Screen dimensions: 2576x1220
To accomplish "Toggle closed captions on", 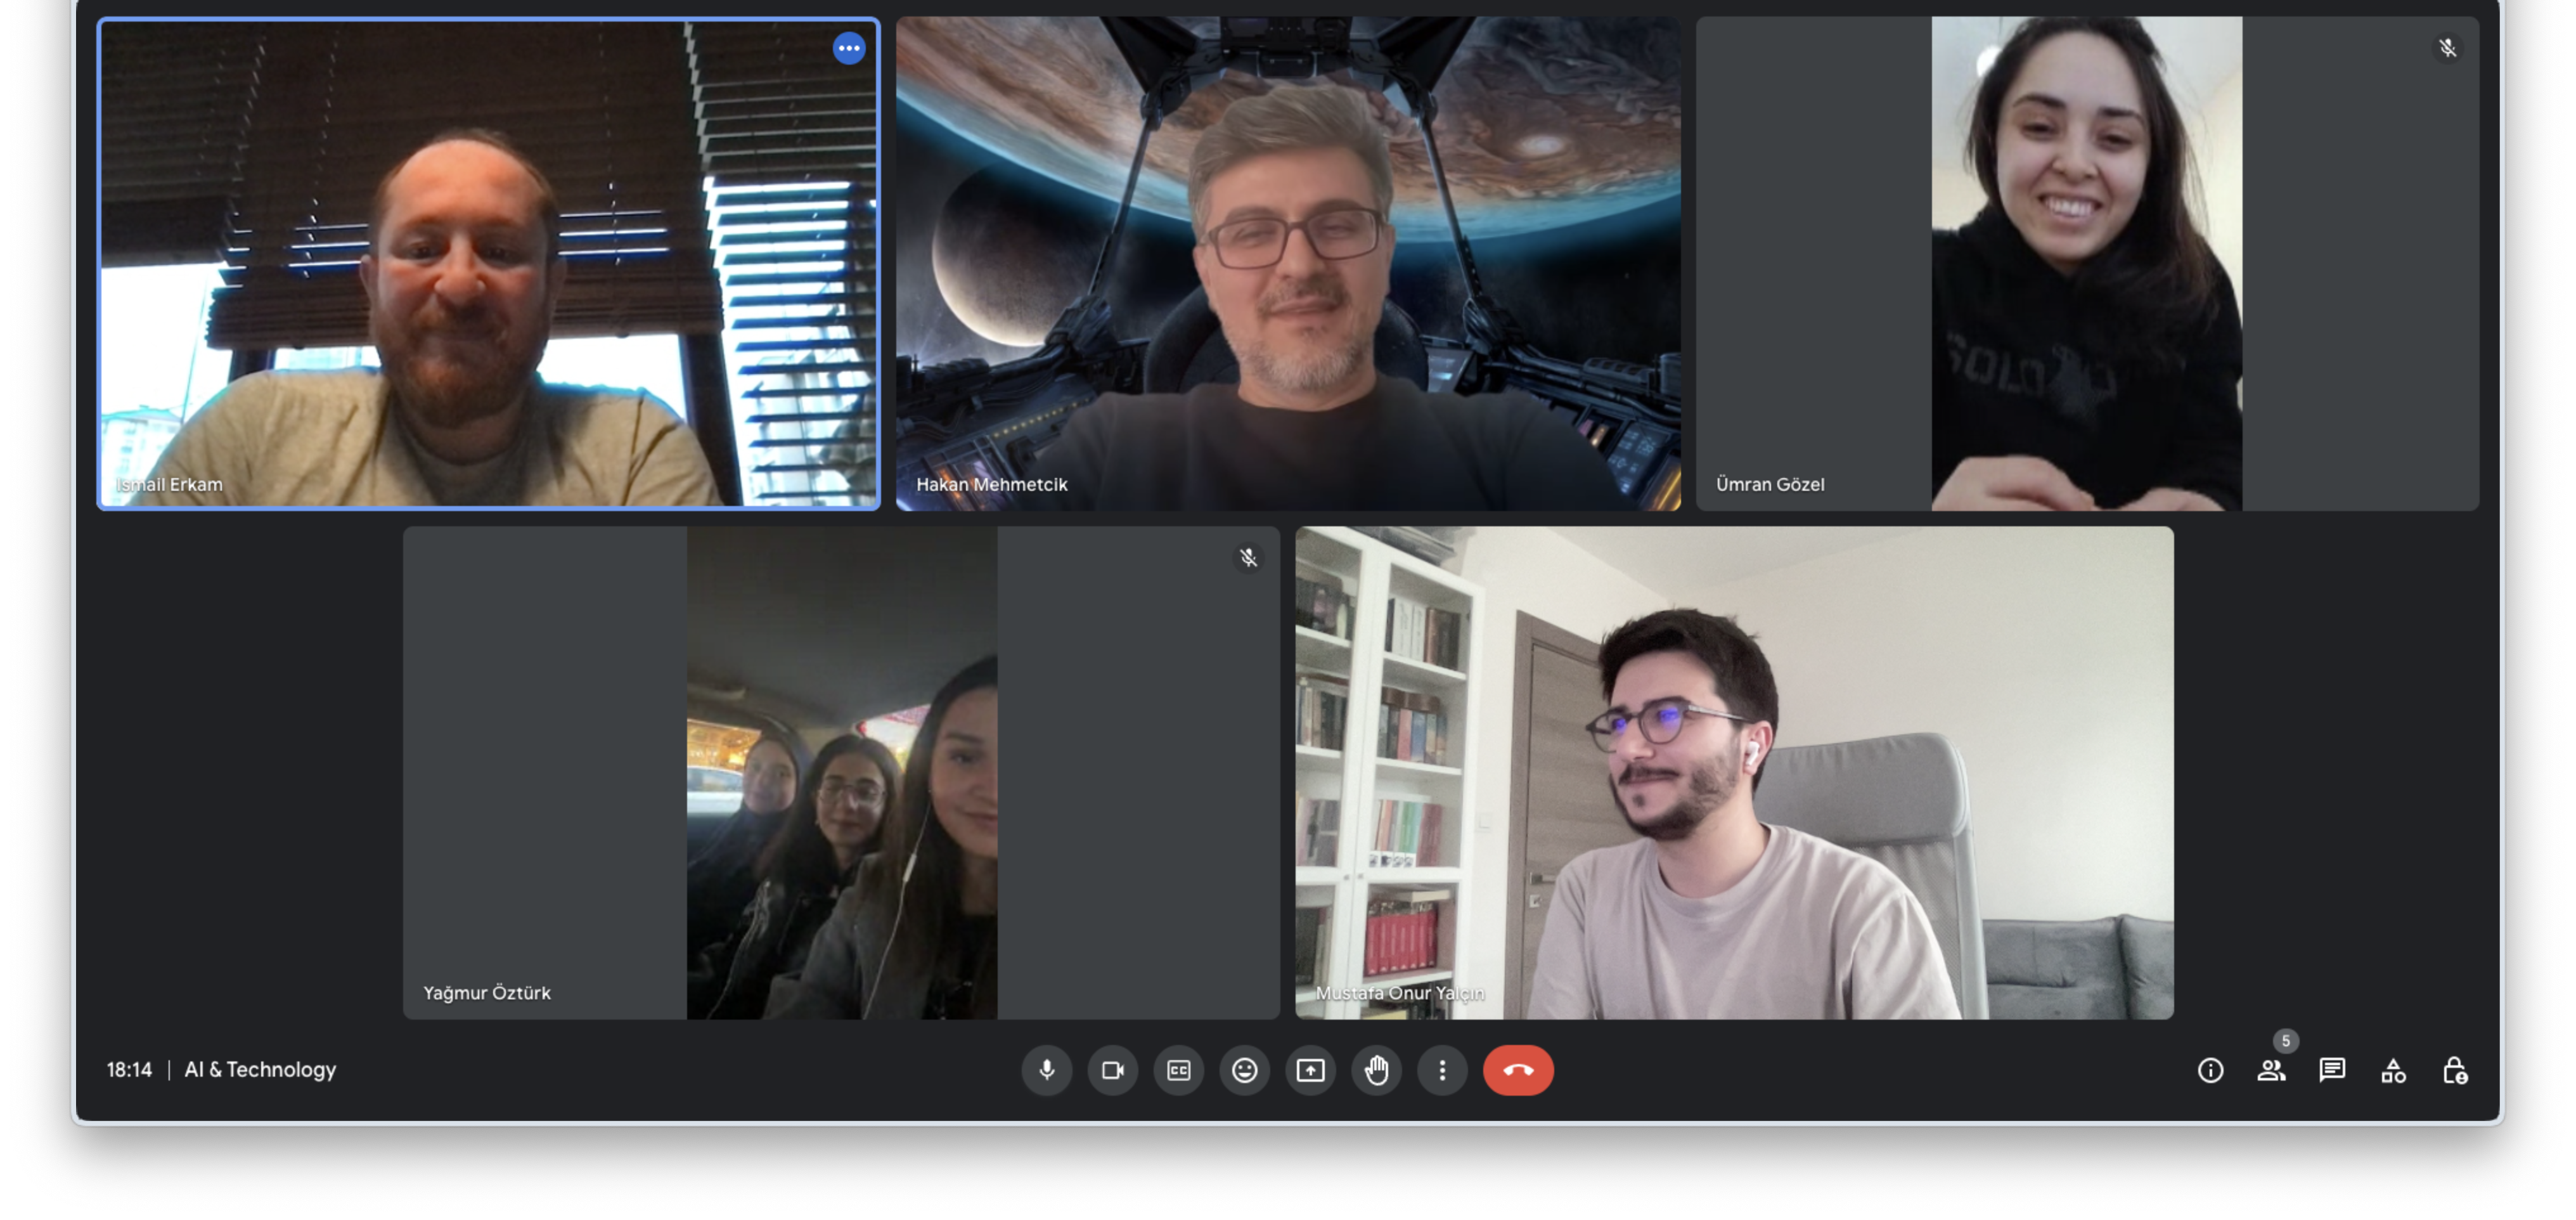I will point(1178,1070).
